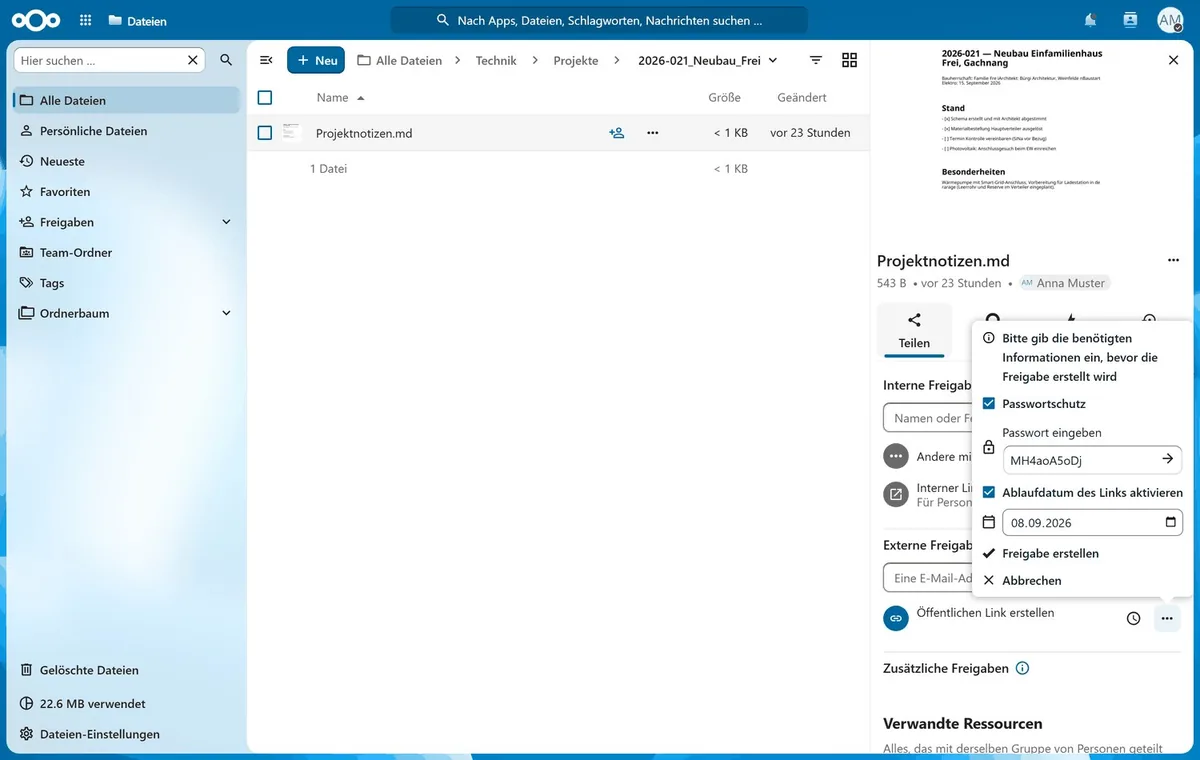
Task: Close the details sidebar
Action: 1174,60
